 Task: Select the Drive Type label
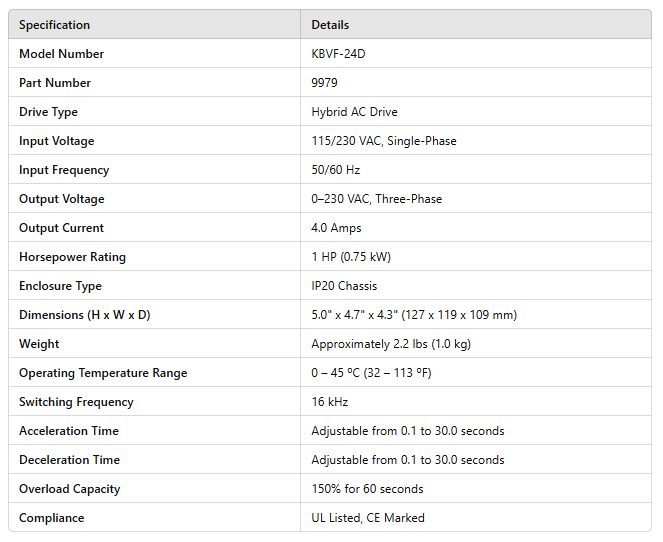tap(48, 112)
